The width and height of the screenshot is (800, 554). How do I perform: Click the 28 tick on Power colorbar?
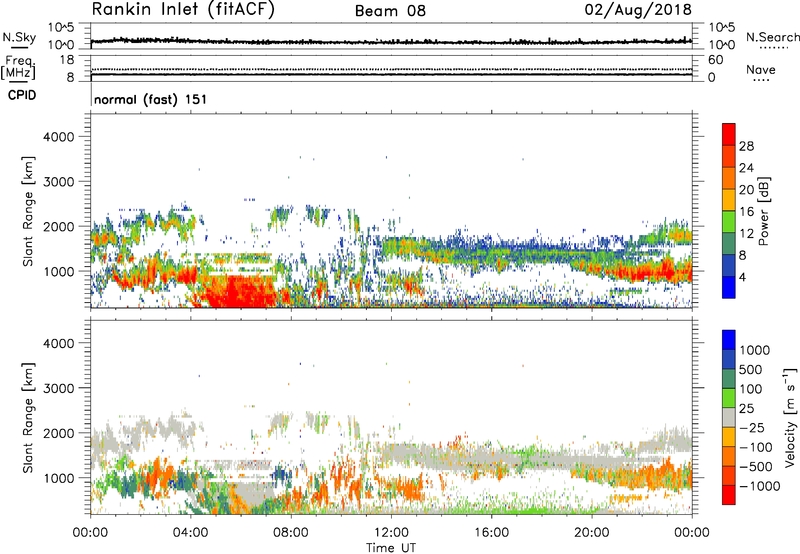click(746, 146)
